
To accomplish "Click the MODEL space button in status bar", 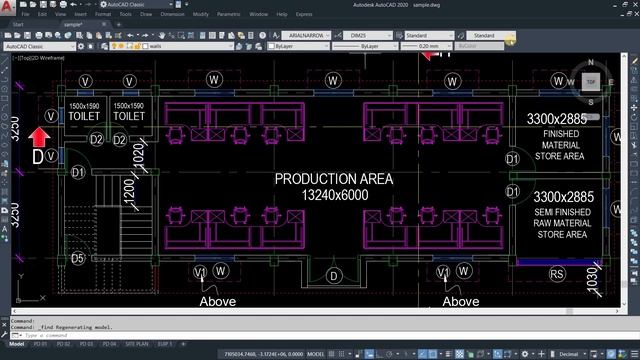I will (315, 354).
